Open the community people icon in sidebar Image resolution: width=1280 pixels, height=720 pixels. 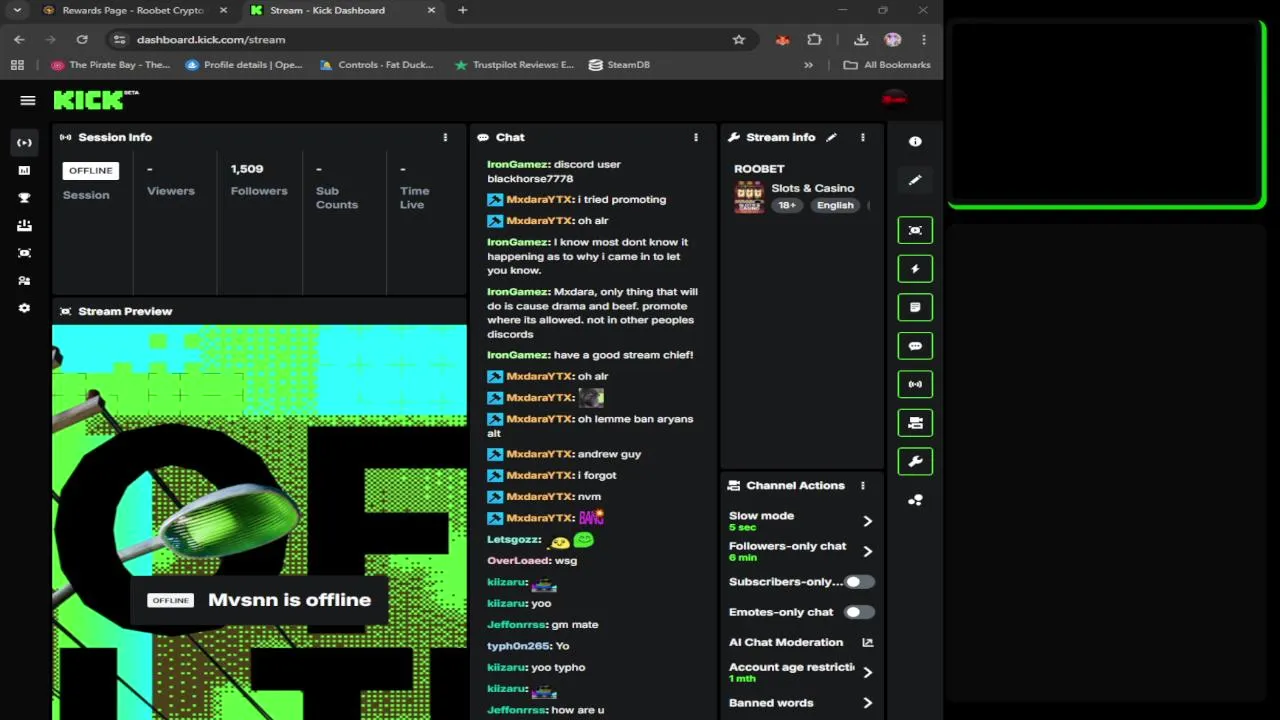click(24, 281)
